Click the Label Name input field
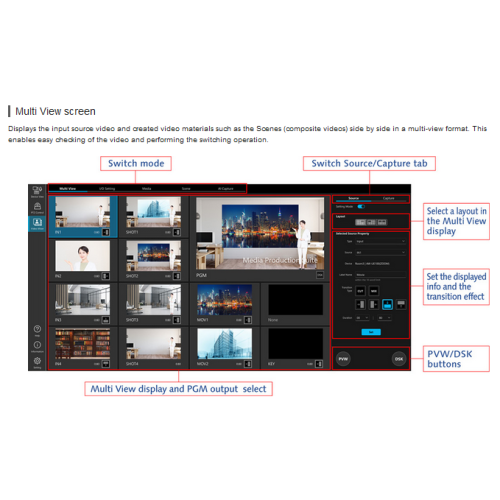Image resolution: width=500 pixels, height=500 pixels. [381, 275]
